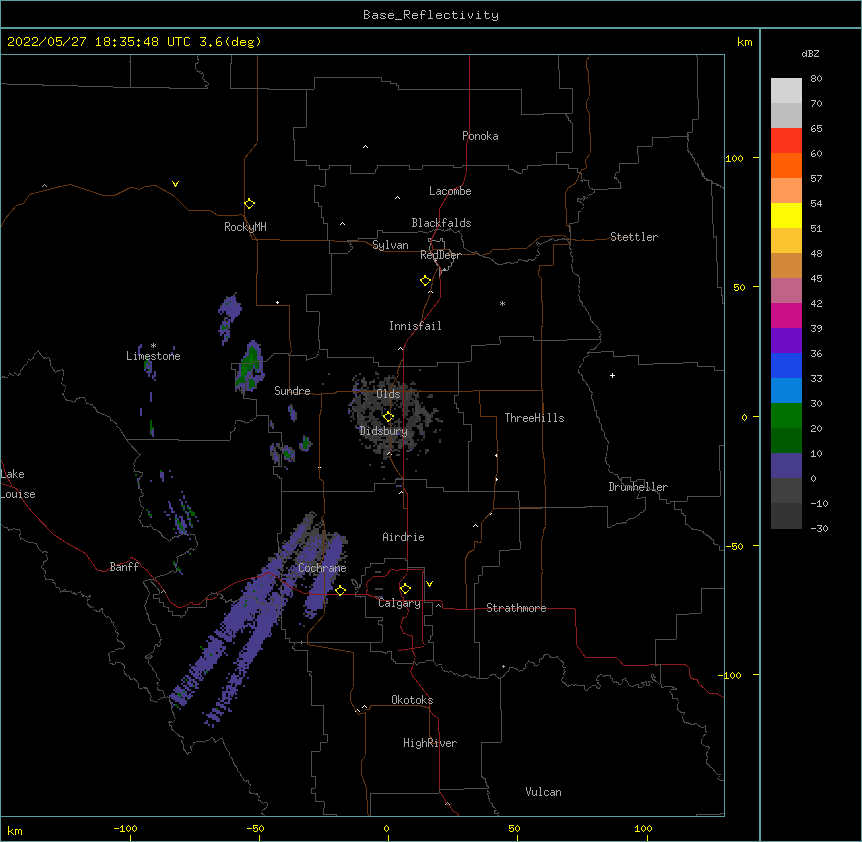This screenshot has height=842, width=862.
Task: Select the Limestone label
Action: point(153,356)
